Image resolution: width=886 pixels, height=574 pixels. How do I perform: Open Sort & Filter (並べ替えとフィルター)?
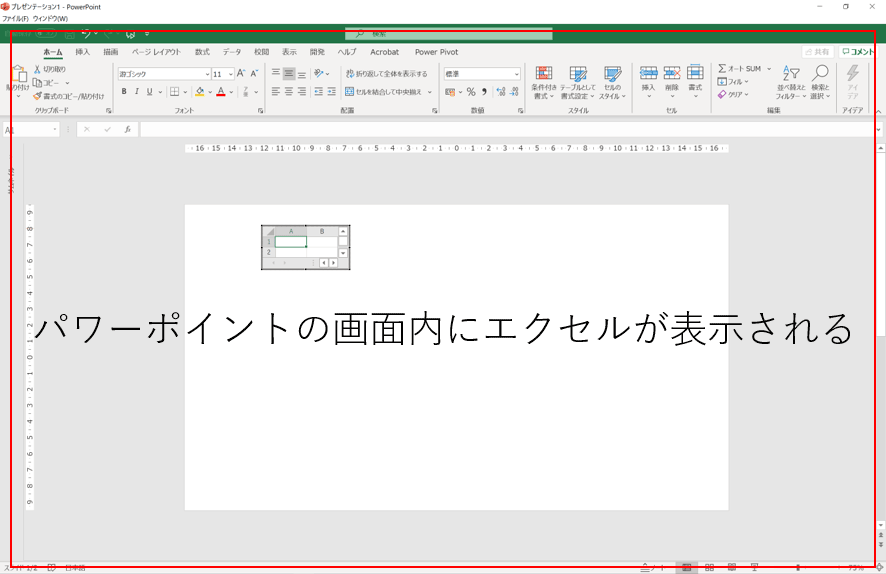pos(791,82)
